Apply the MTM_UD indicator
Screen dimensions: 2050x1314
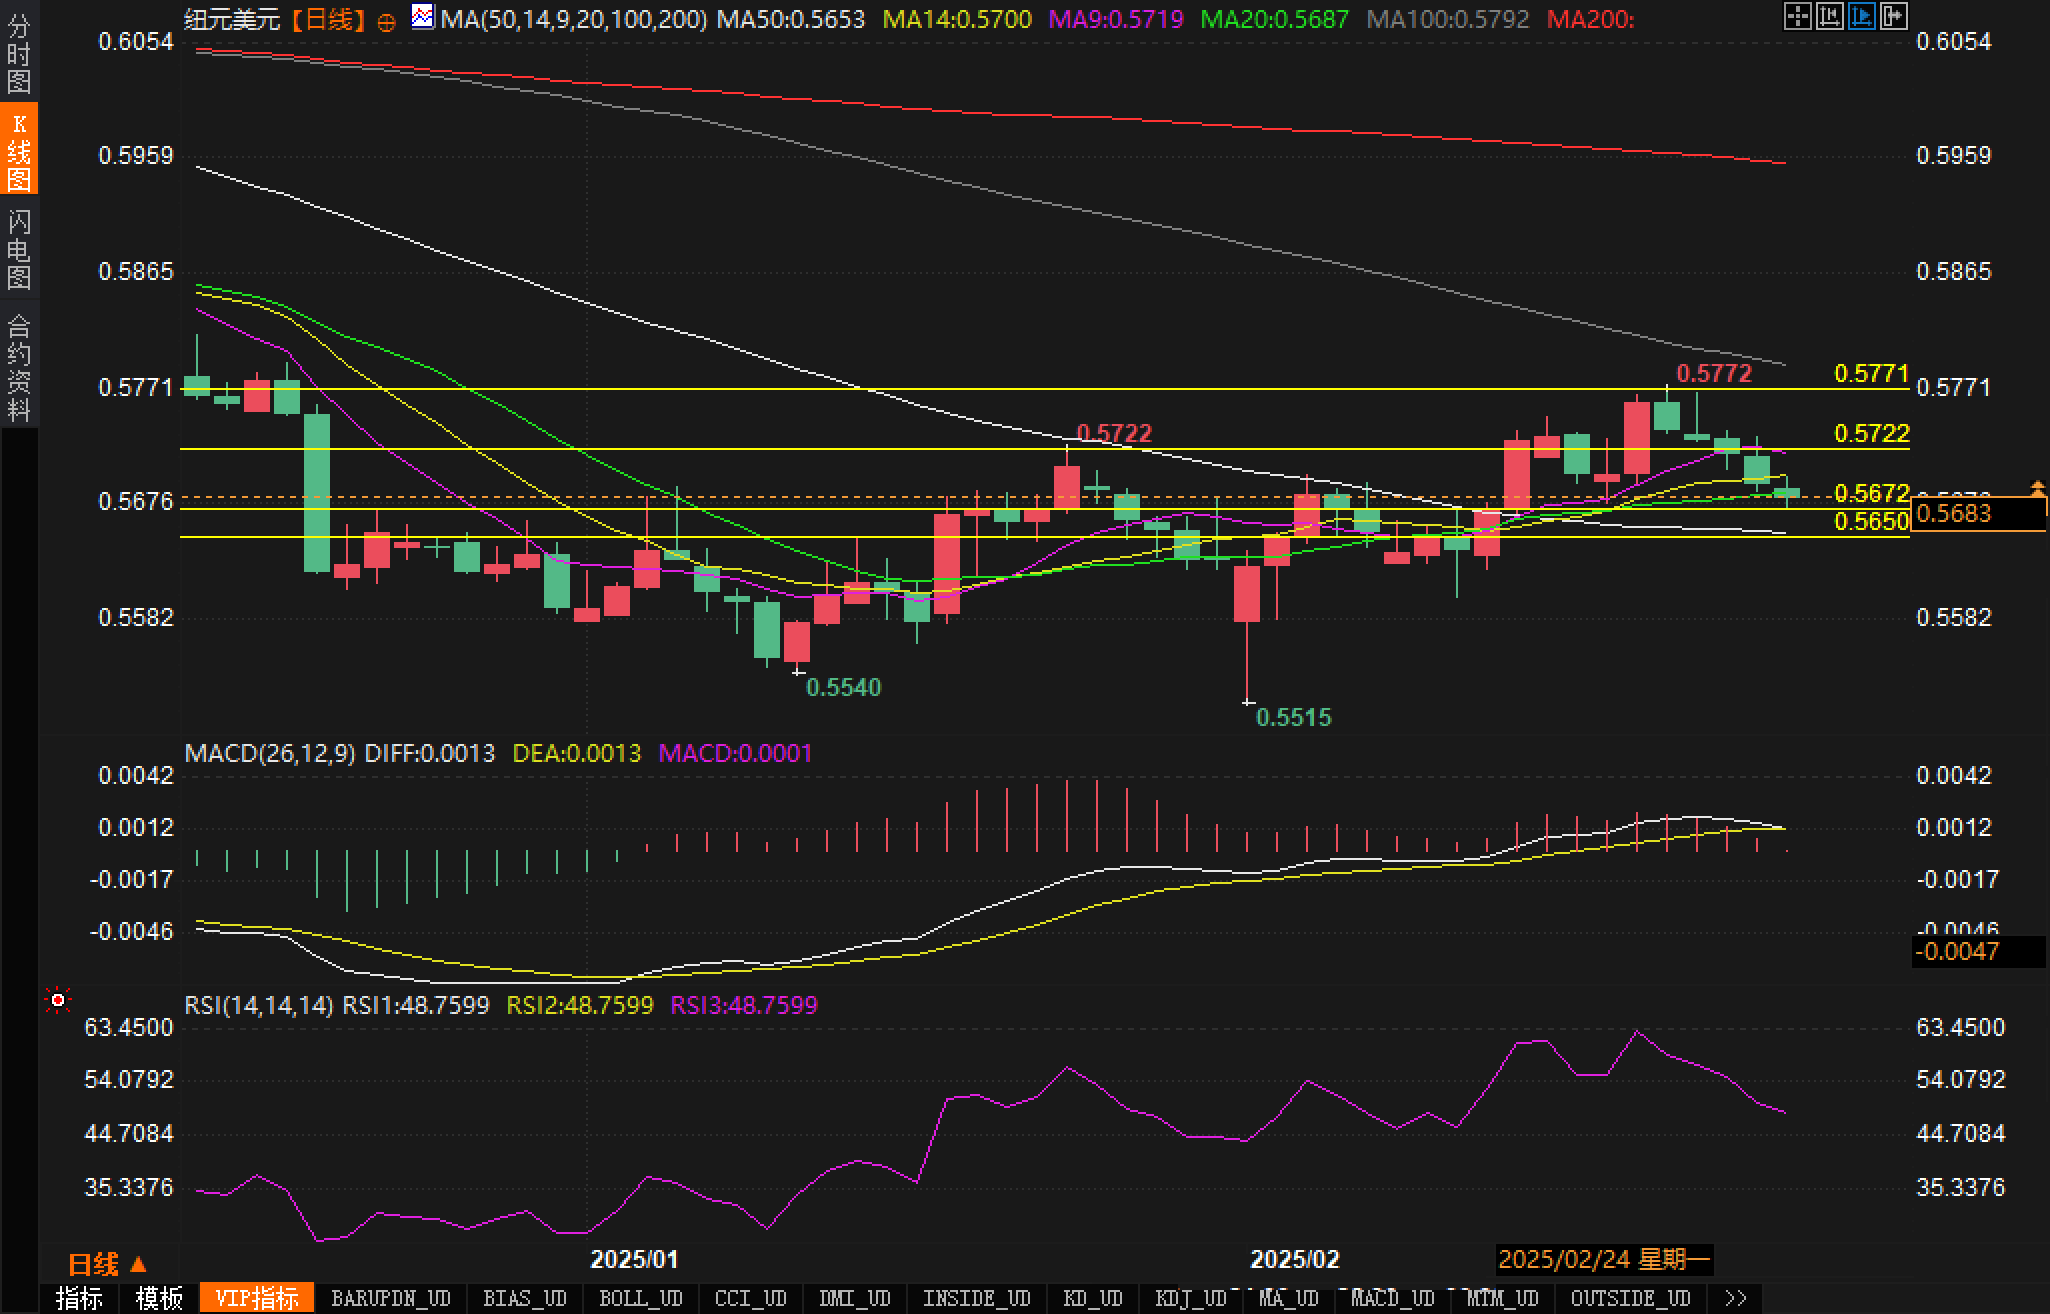pyautogui.click(x=1503, y=1298)
